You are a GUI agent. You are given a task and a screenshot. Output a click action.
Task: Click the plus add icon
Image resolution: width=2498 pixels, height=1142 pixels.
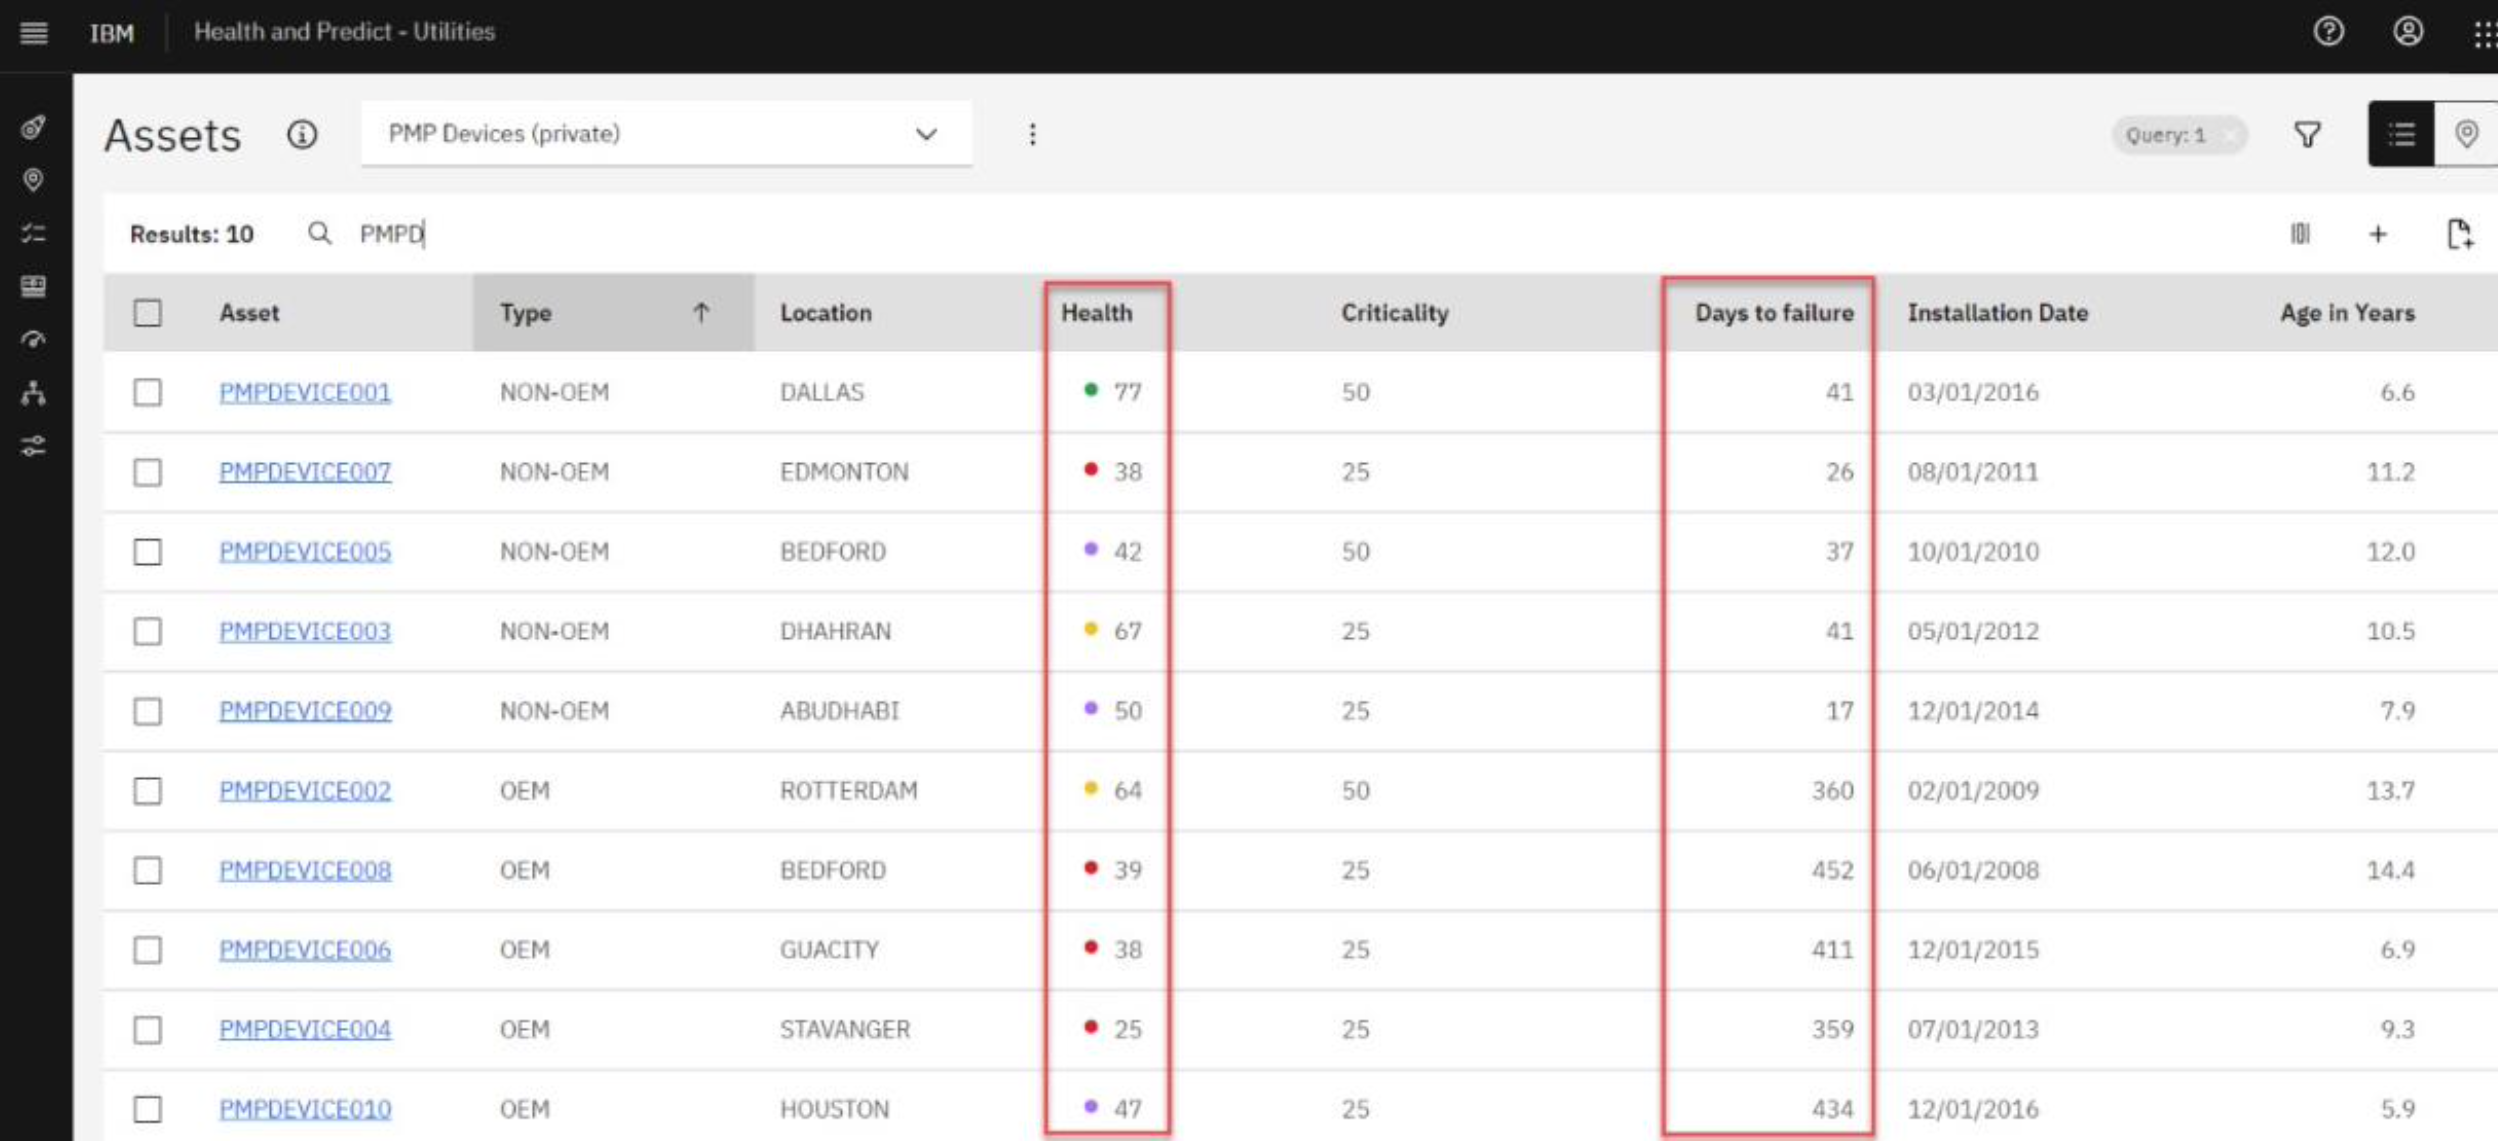coord(2378,234)
